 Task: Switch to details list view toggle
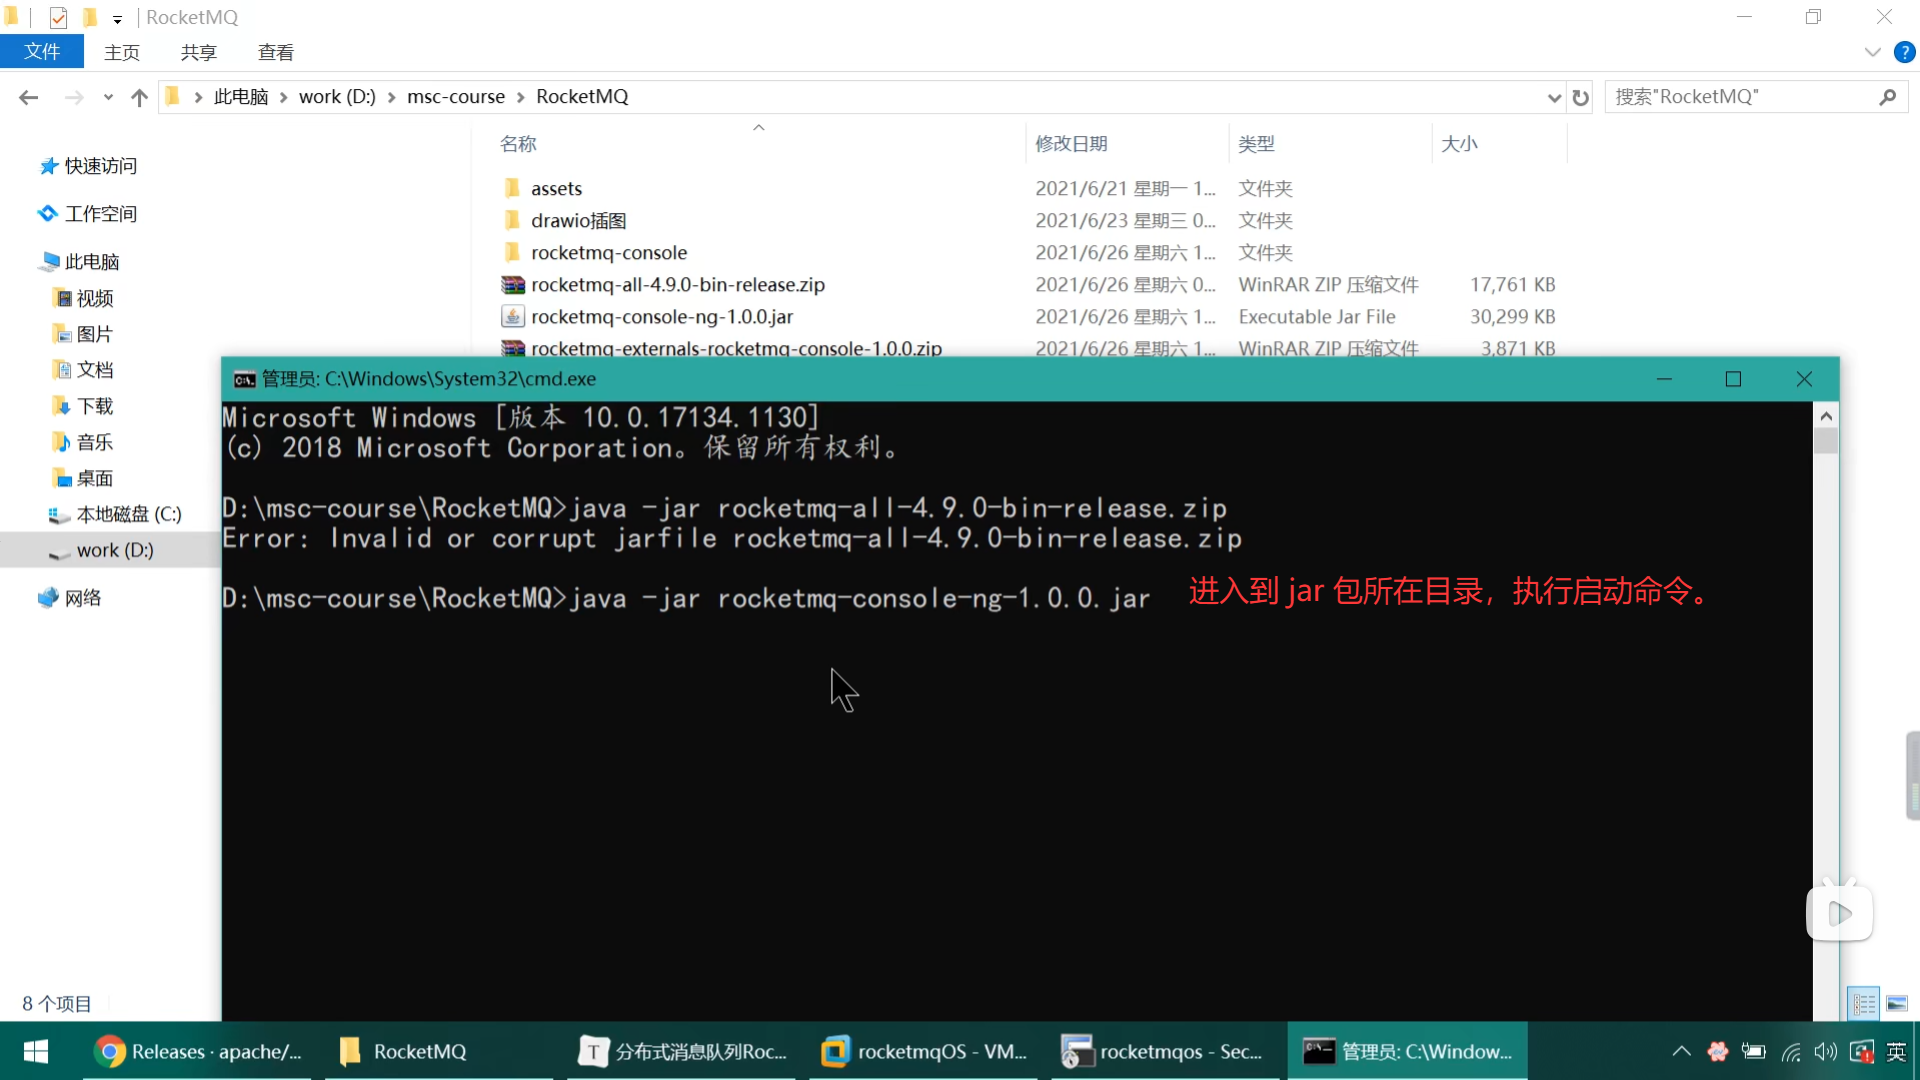coord(1864,1003)
